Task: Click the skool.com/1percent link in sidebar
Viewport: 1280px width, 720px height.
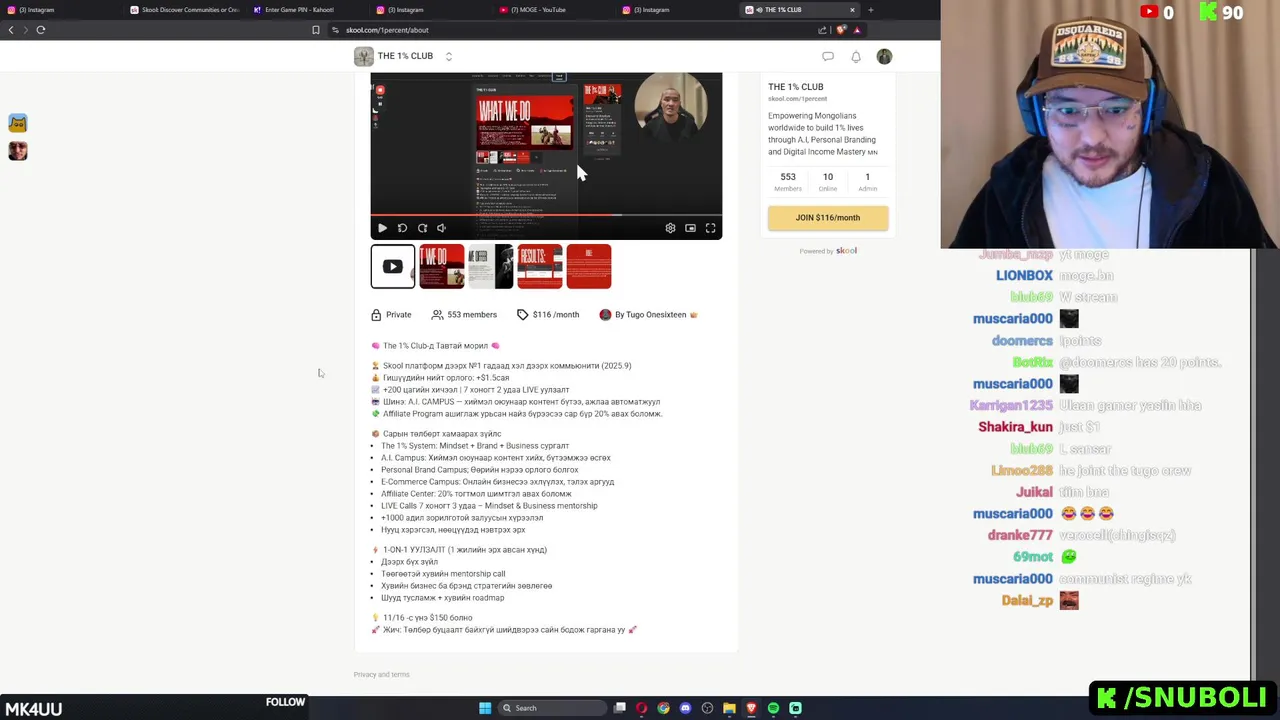Action: click(x=797, y=99)
